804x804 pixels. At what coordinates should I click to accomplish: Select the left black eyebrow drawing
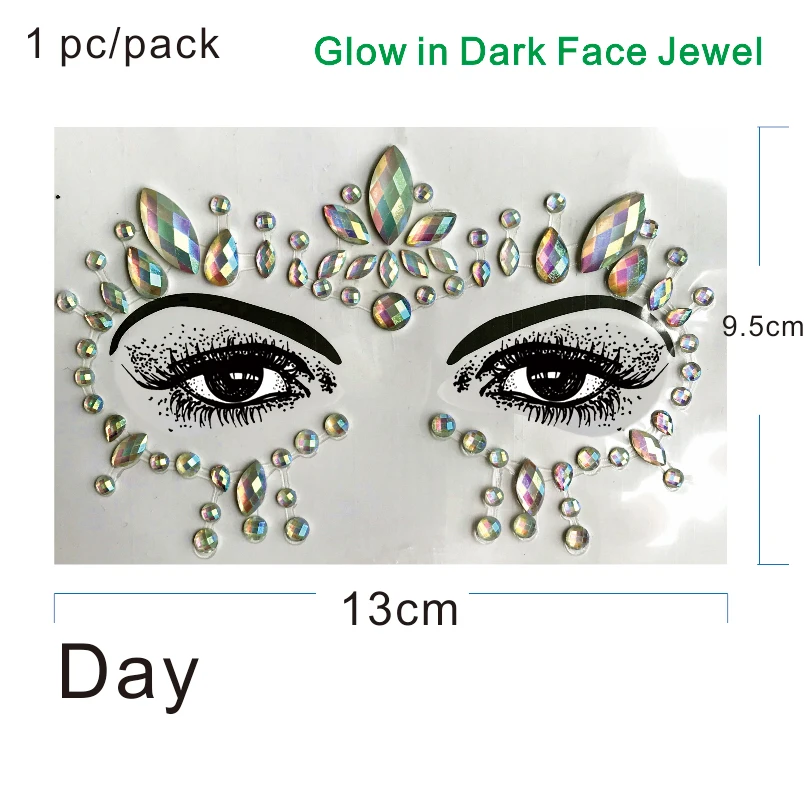(226, 323)
